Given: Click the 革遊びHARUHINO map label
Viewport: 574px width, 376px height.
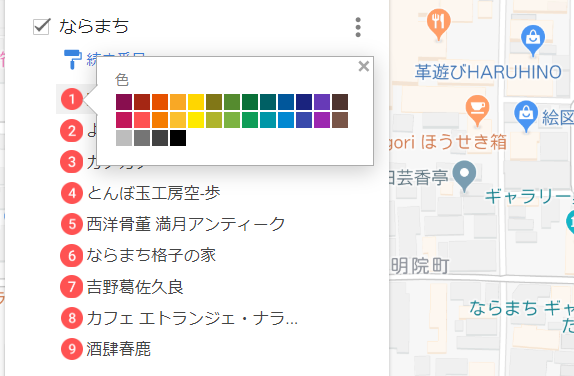Looking at the screenshot, I should (x=488, y=72).
